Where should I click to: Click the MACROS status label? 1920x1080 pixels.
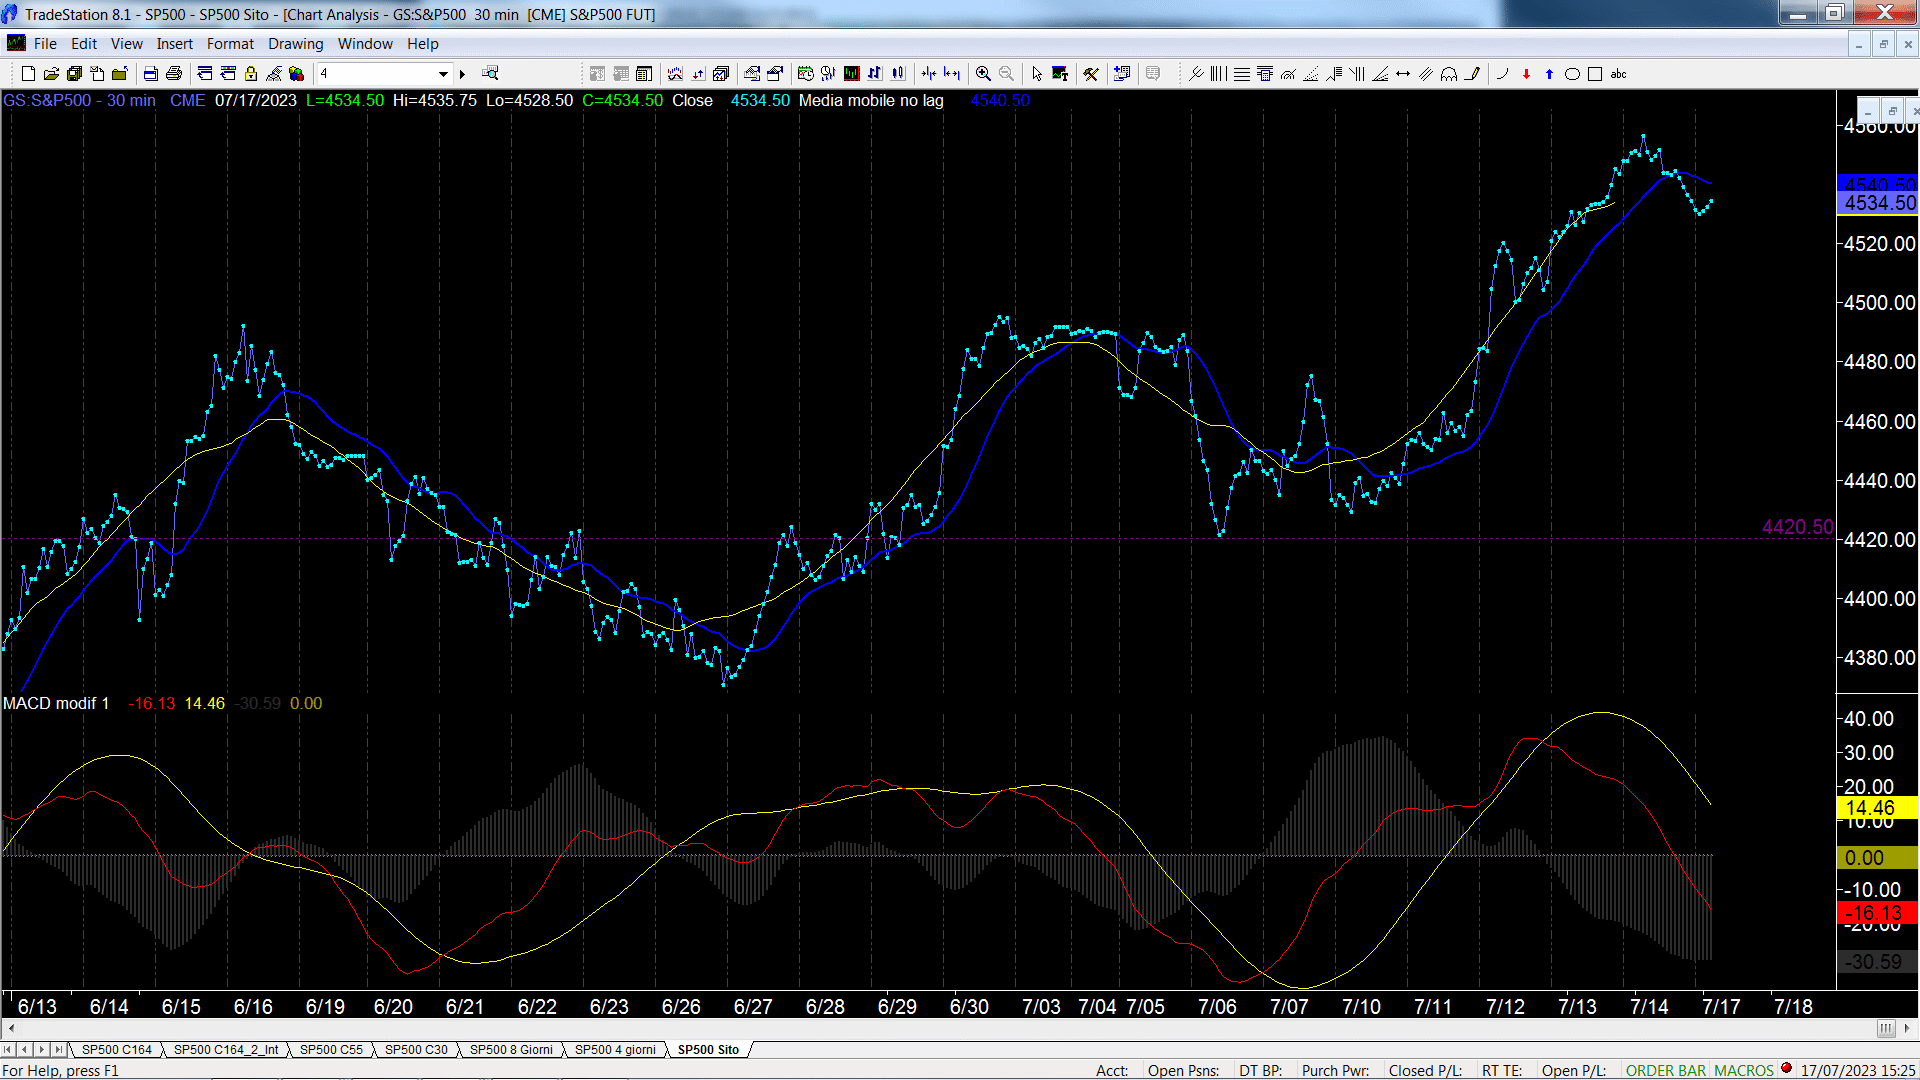pyautogui.click(x=1743, y=1070)
